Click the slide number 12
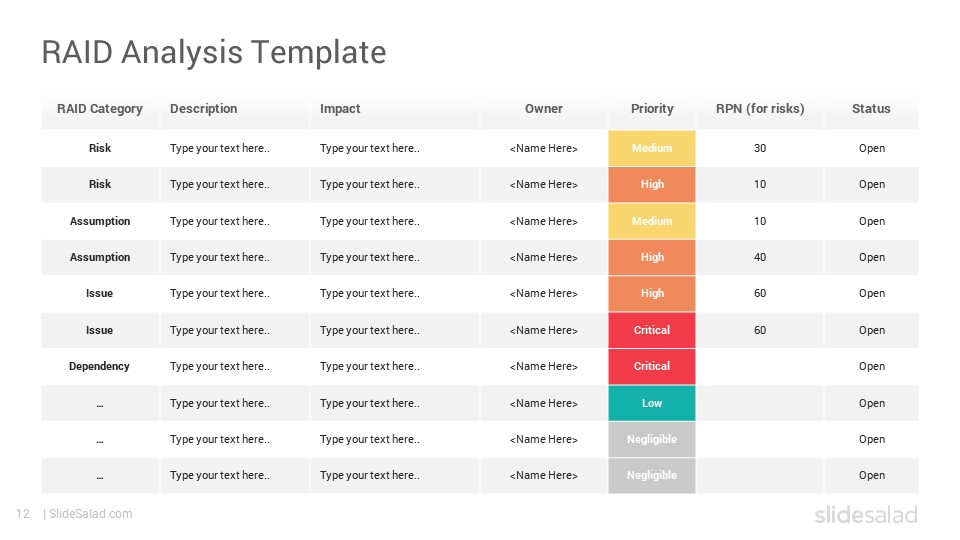The width and height of the screenshot is (960, 540). pos(23,514)
